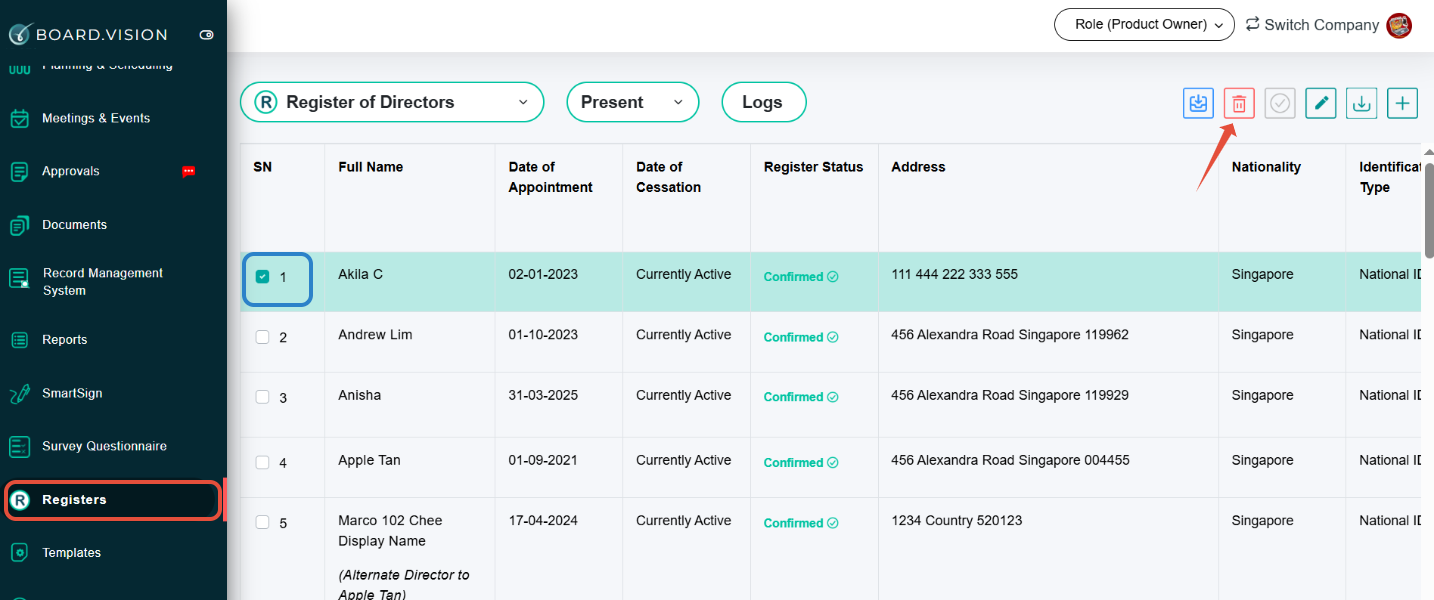The image size is (1434, 600).
Task: Click the SmartSign pen icon
Action: tap(19, 394)
